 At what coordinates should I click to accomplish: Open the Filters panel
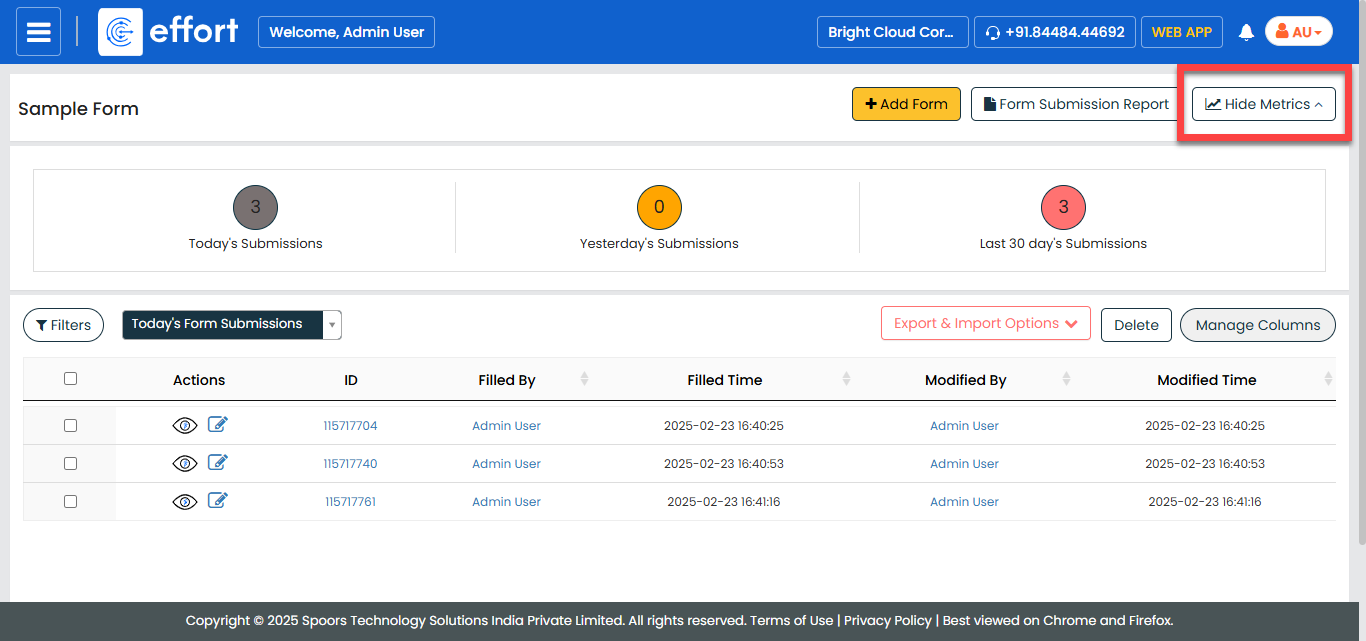point(63,325)
